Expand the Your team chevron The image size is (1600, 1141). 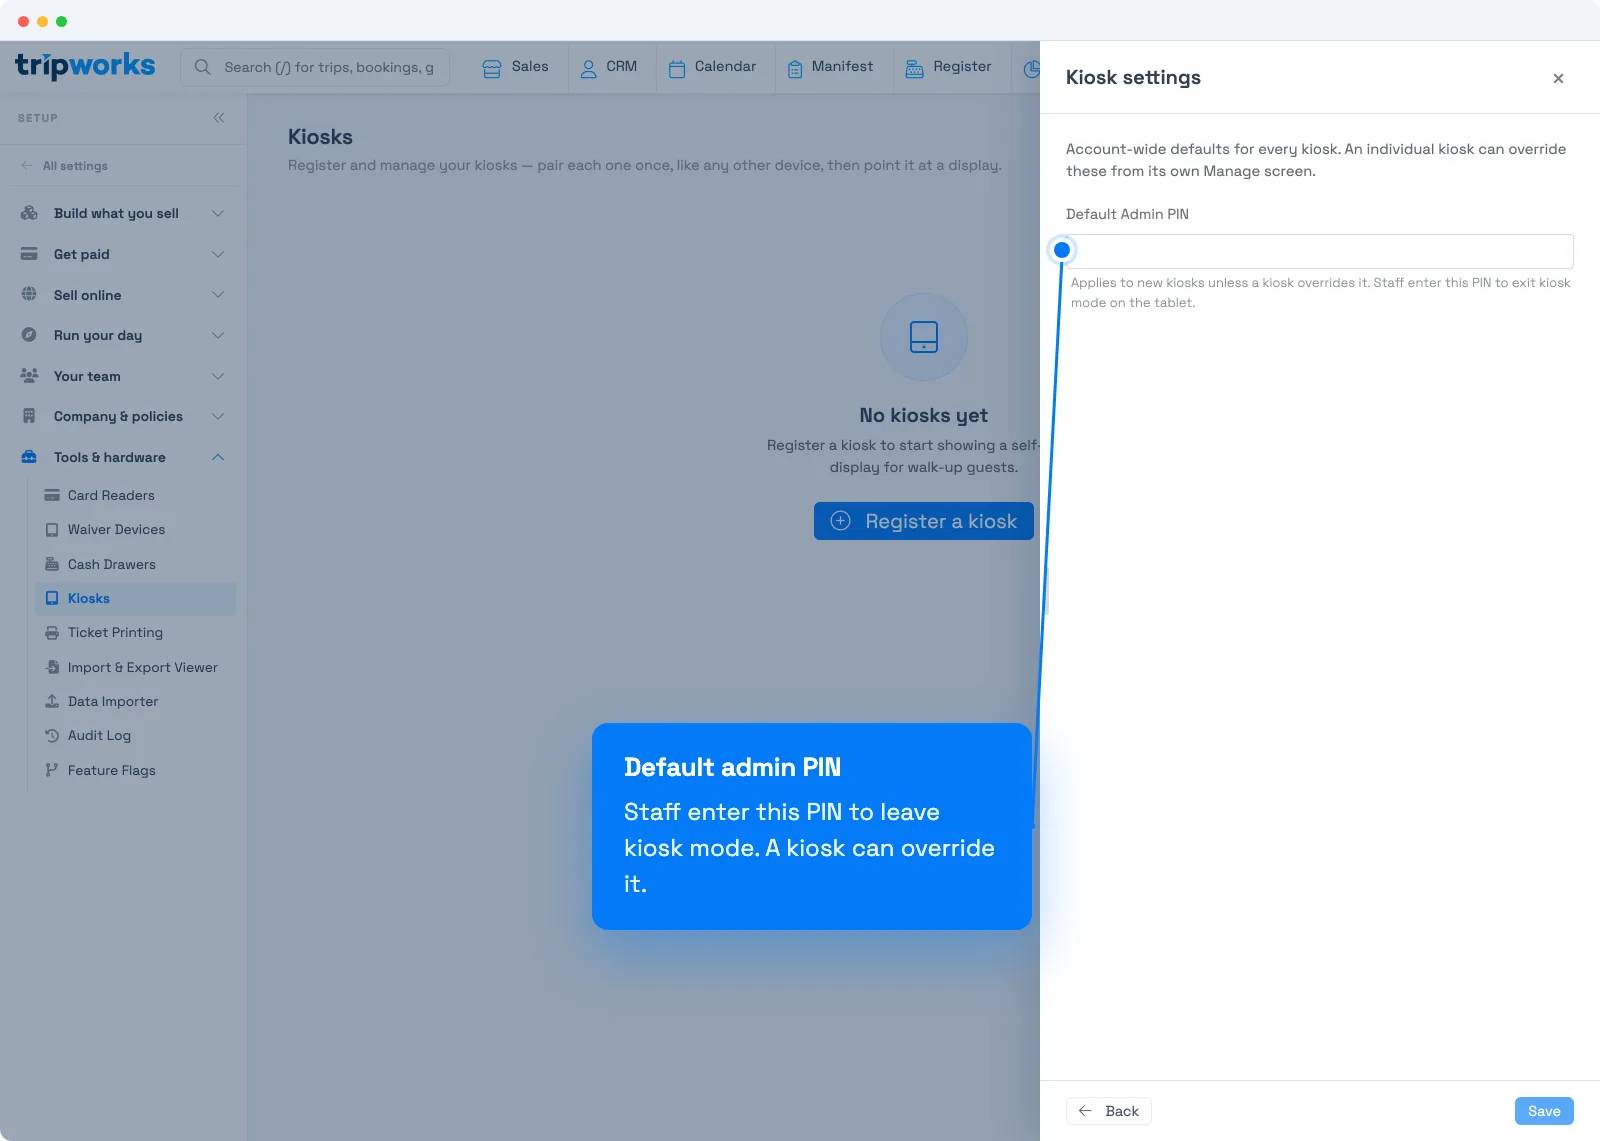click(x=218, y=376)
